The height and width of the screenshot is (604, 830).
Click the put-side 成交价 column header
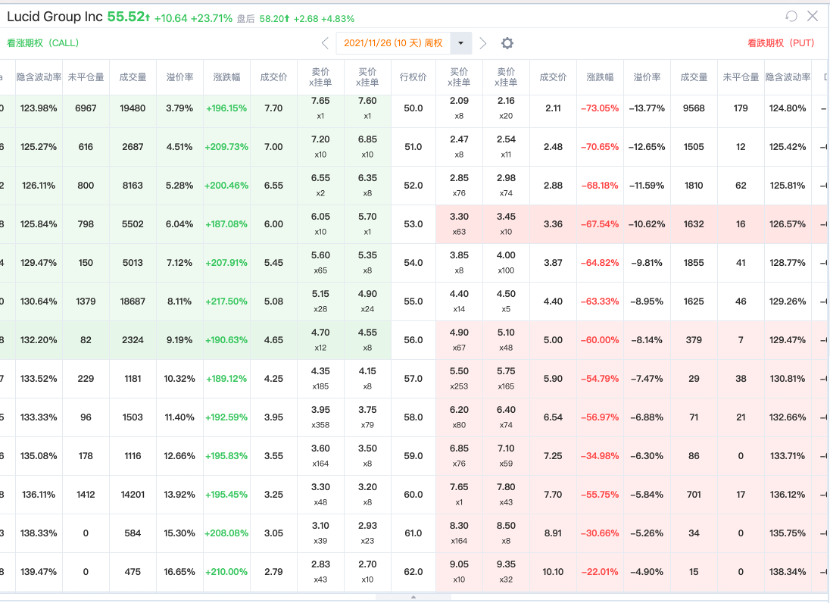click(x=553, y=77)
